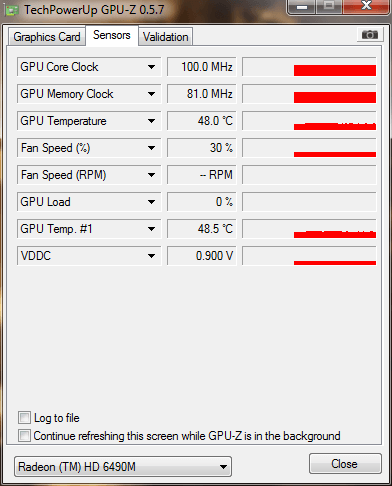Click the camera screenshot icon
The image size is (392, 486).
point(369,35)
